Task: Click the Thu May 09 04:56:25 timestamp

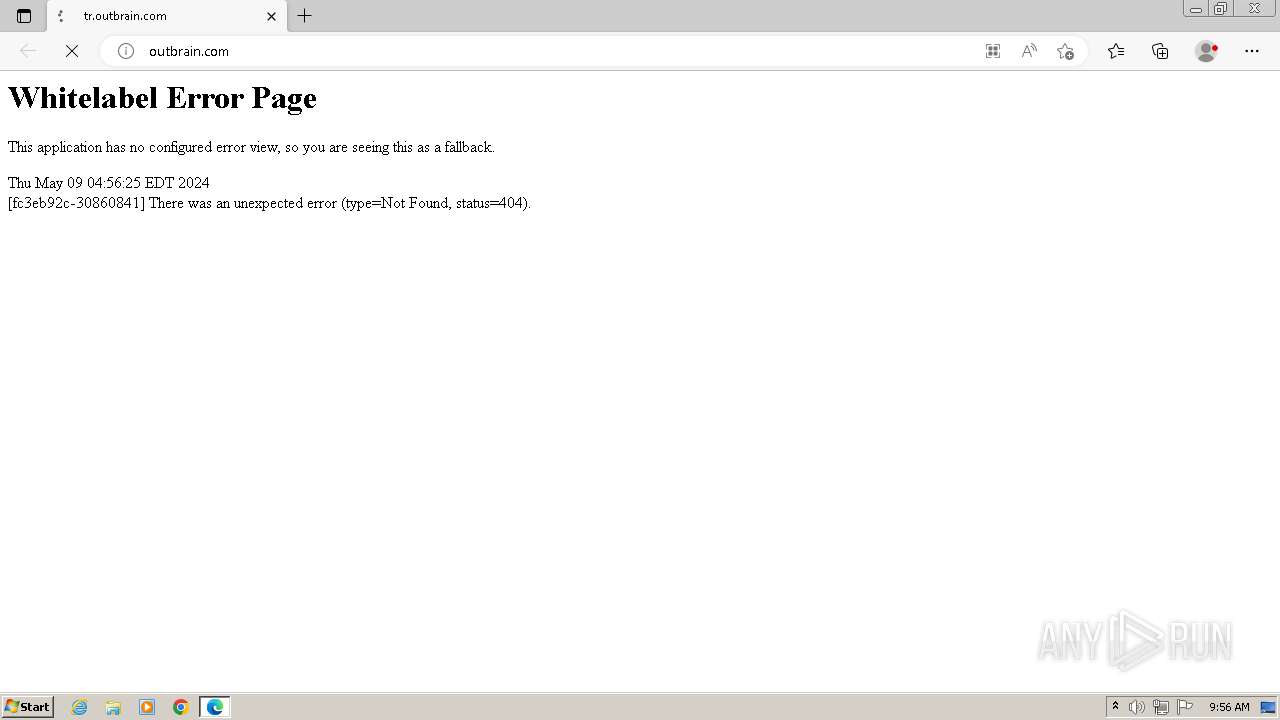Action: tap(109, 183)
